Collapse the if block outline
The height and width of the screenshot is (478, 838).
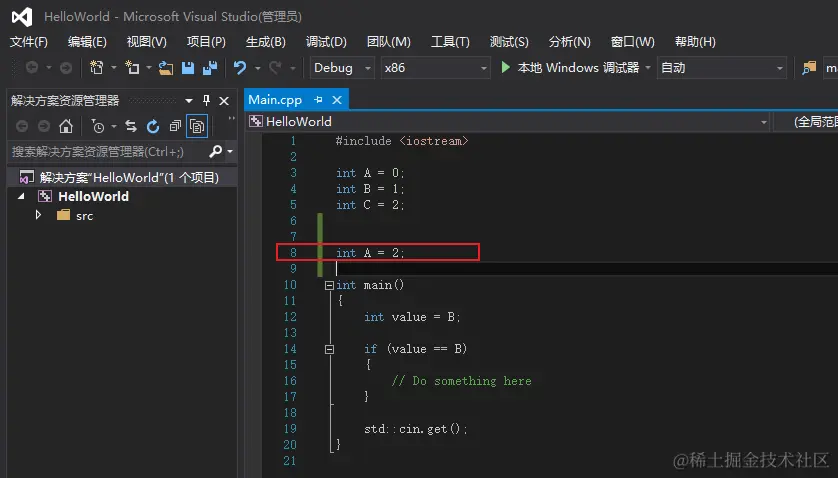tap(329, 350)
